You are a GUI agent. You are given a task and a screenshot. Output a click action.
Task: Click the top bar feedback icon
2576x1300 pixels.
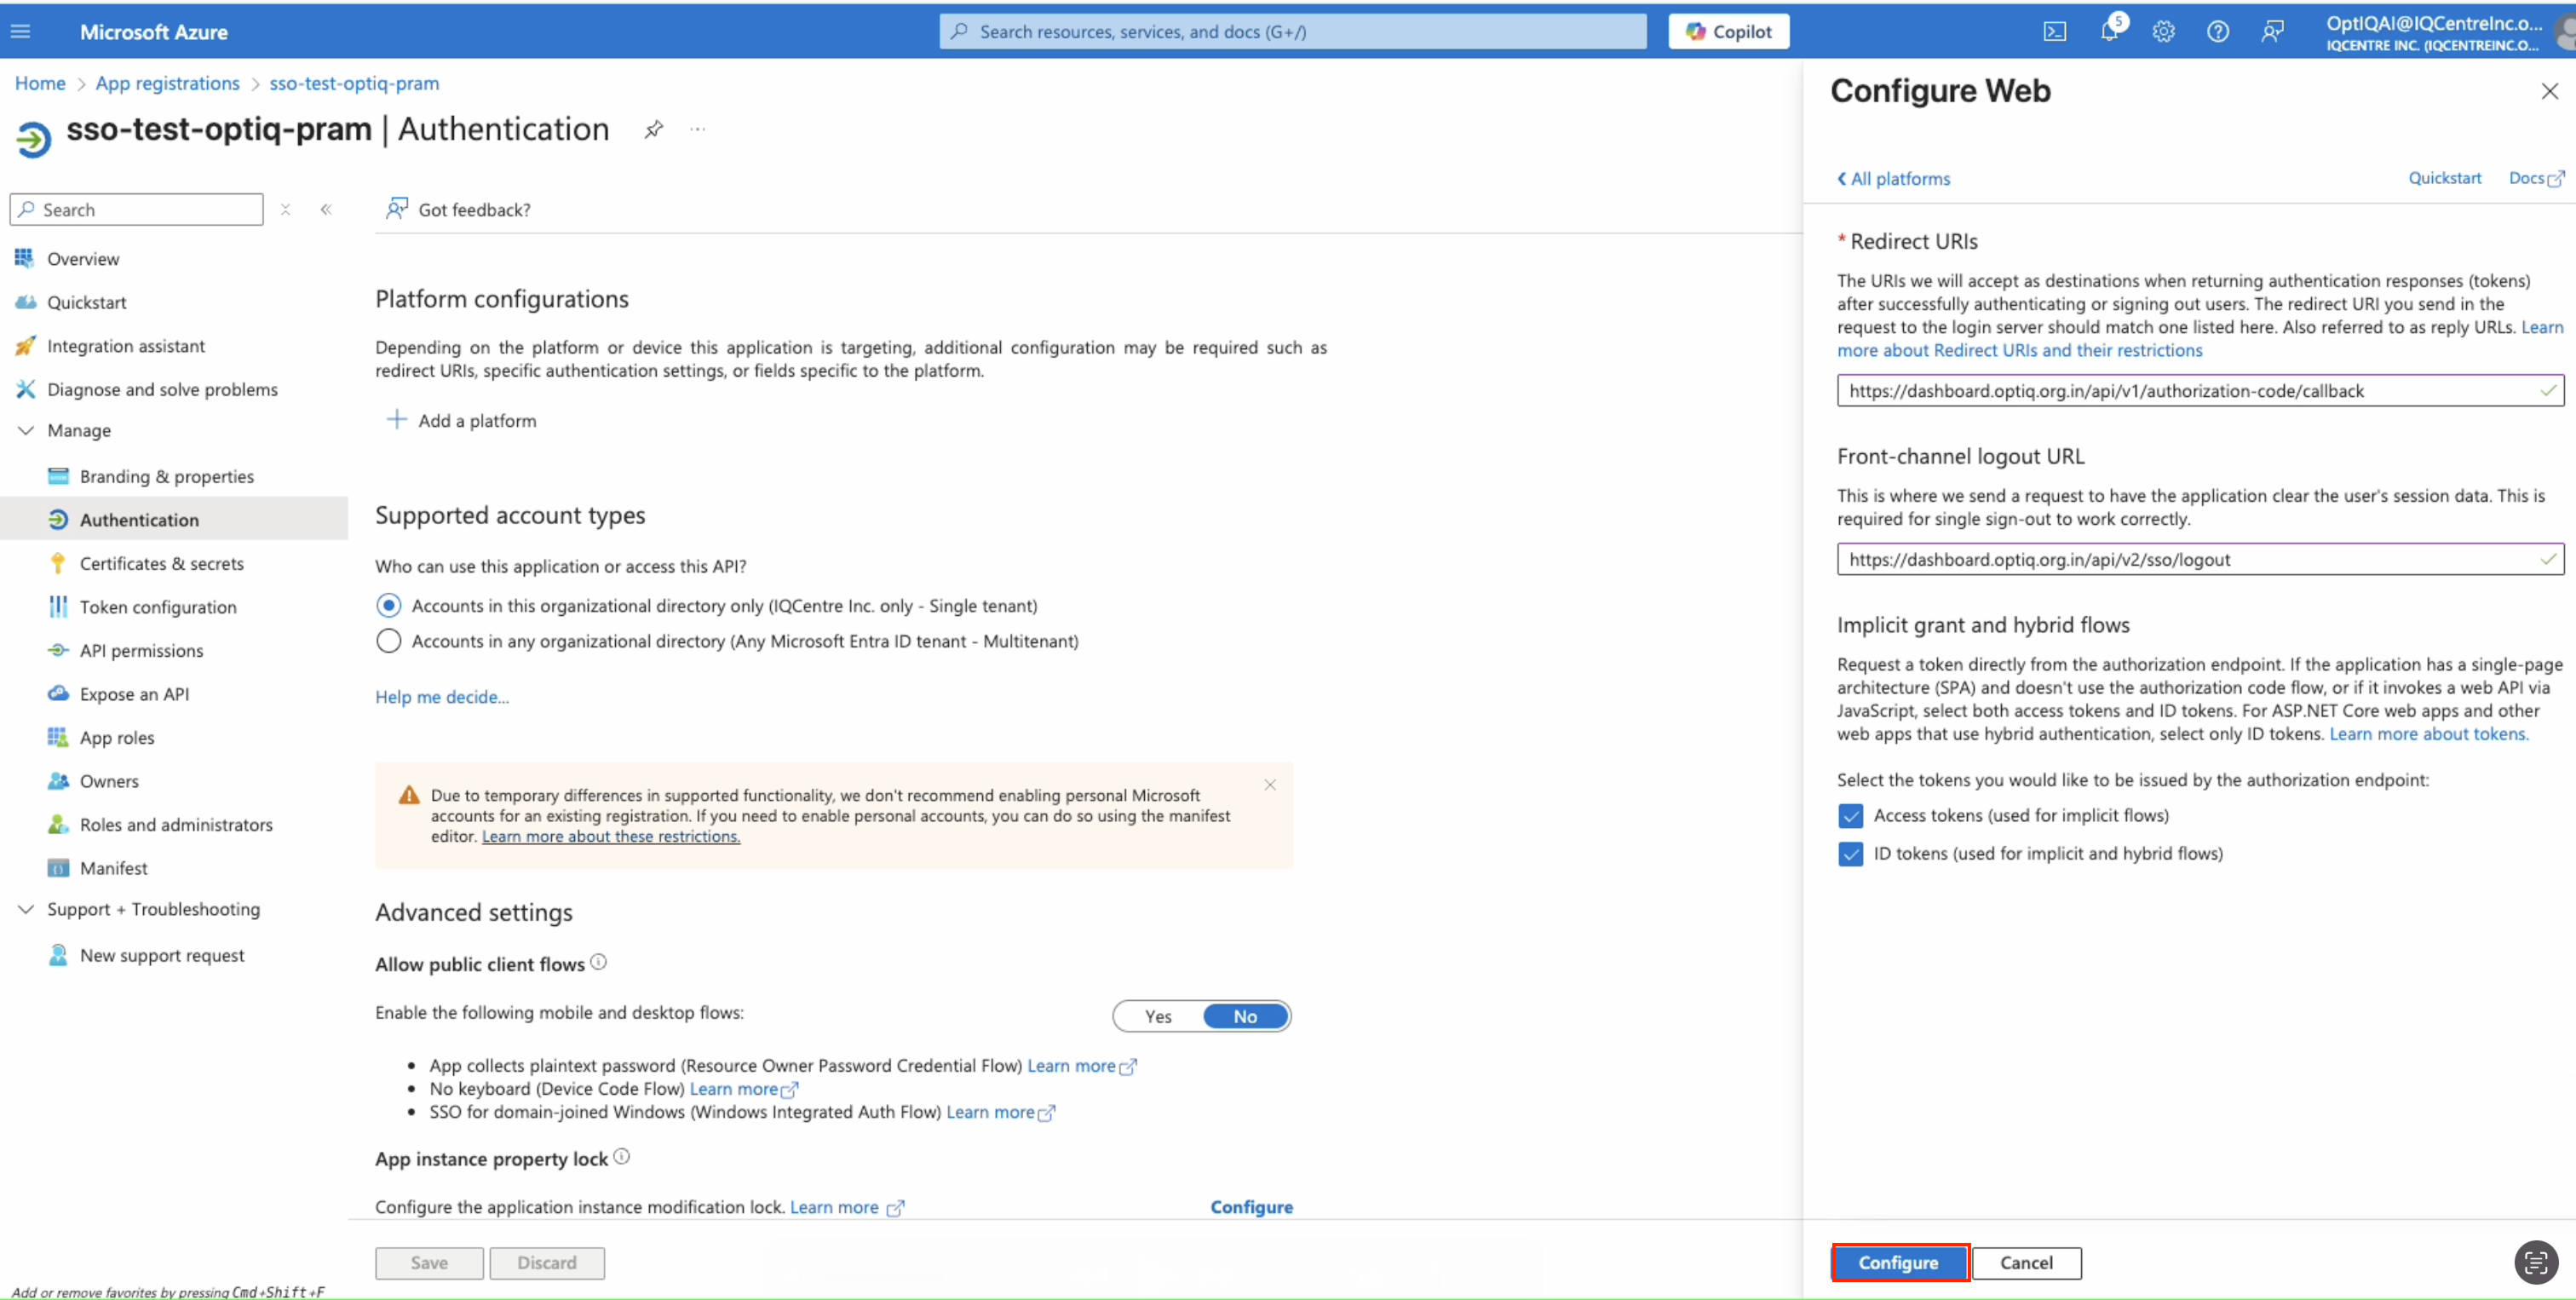click(x=2272, y=32)
